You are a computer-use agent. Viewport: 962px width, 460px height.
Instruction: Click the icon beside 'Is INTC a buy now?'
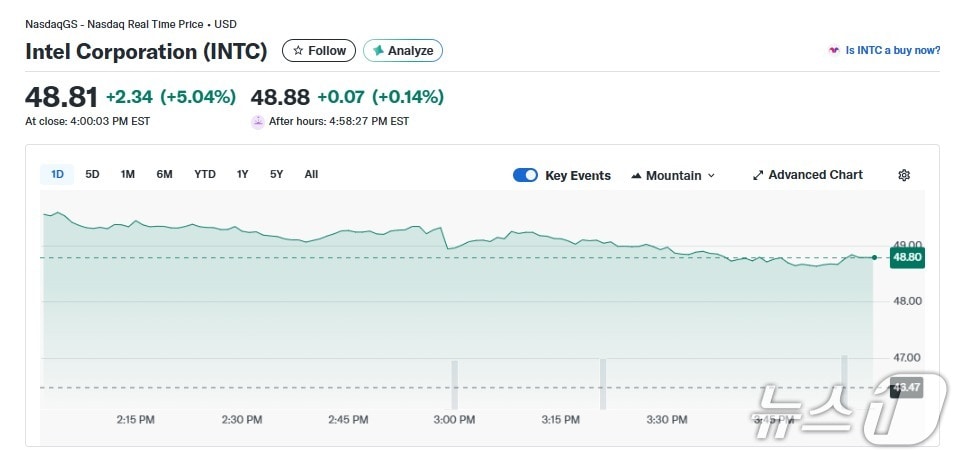click(833, 51)
